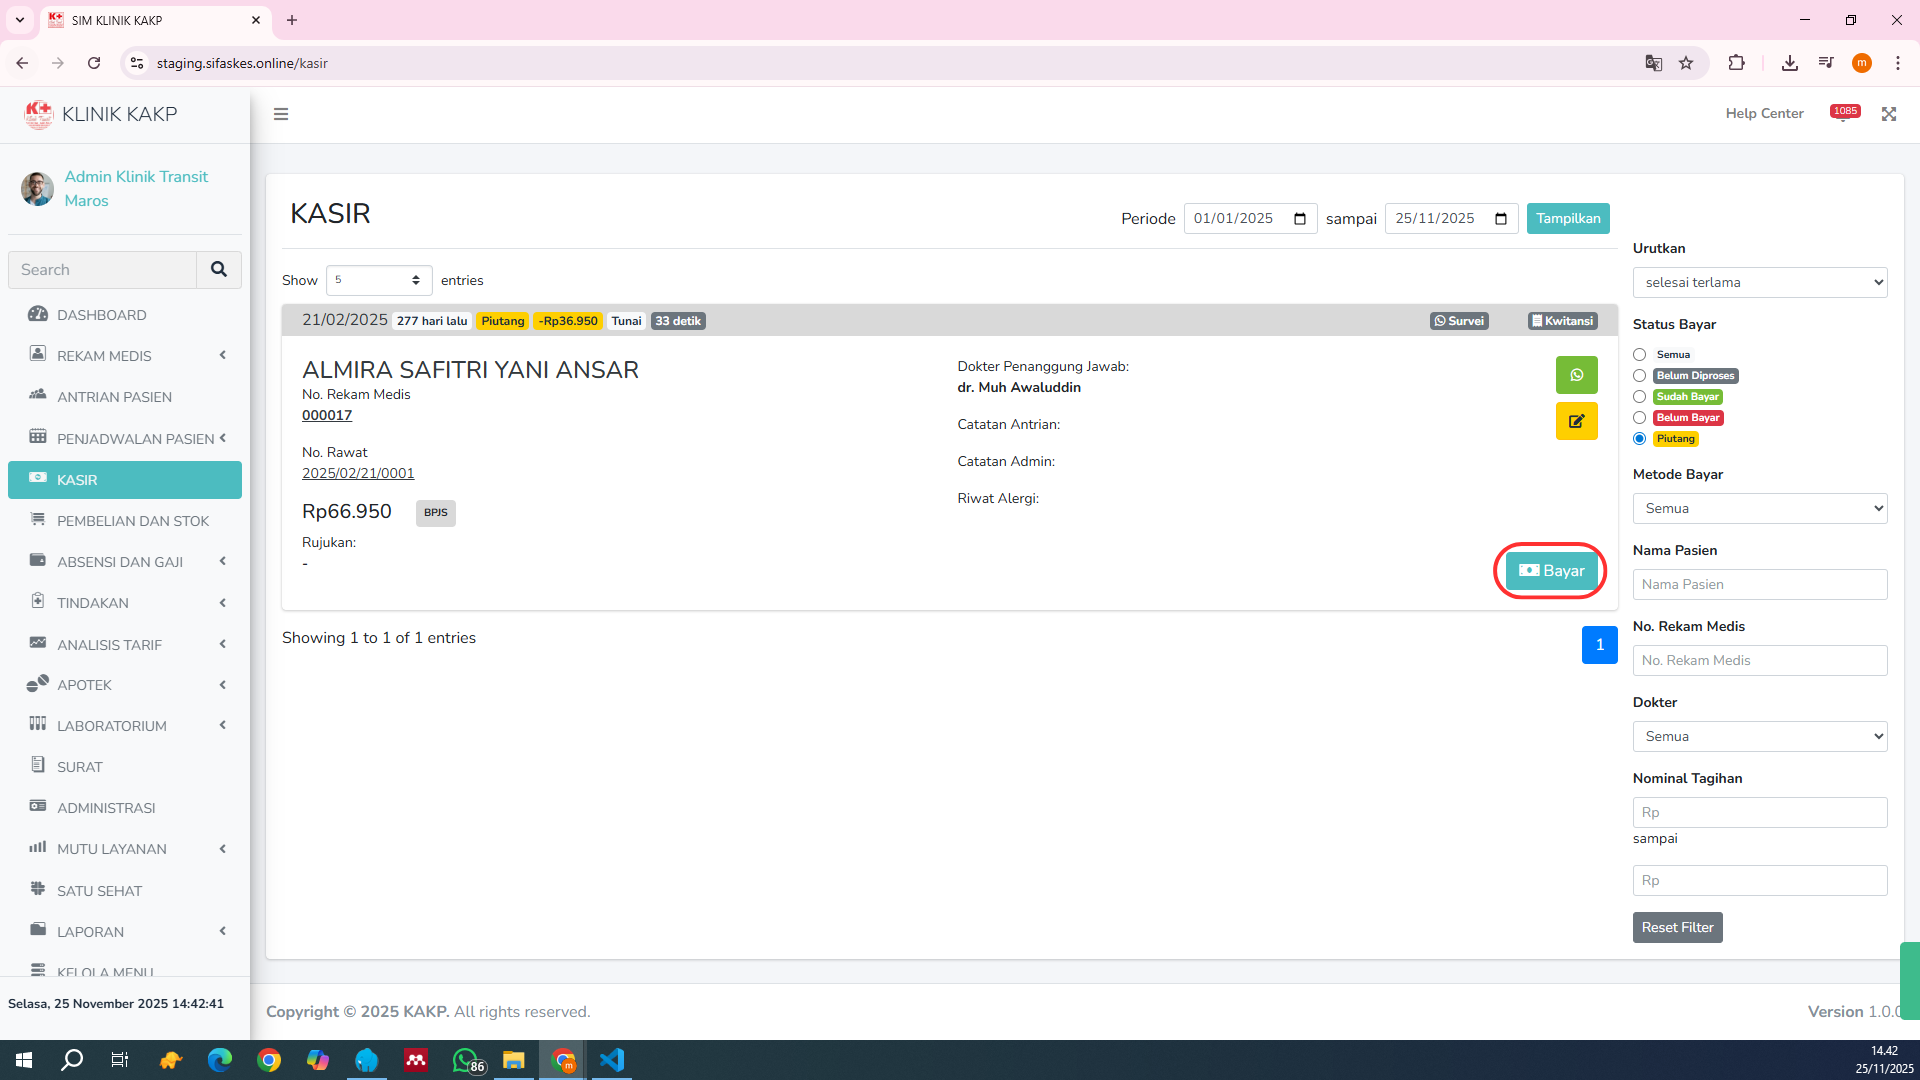Select the Semua status radio button
The image size is (1920, 1080).
coord(1640,355)
